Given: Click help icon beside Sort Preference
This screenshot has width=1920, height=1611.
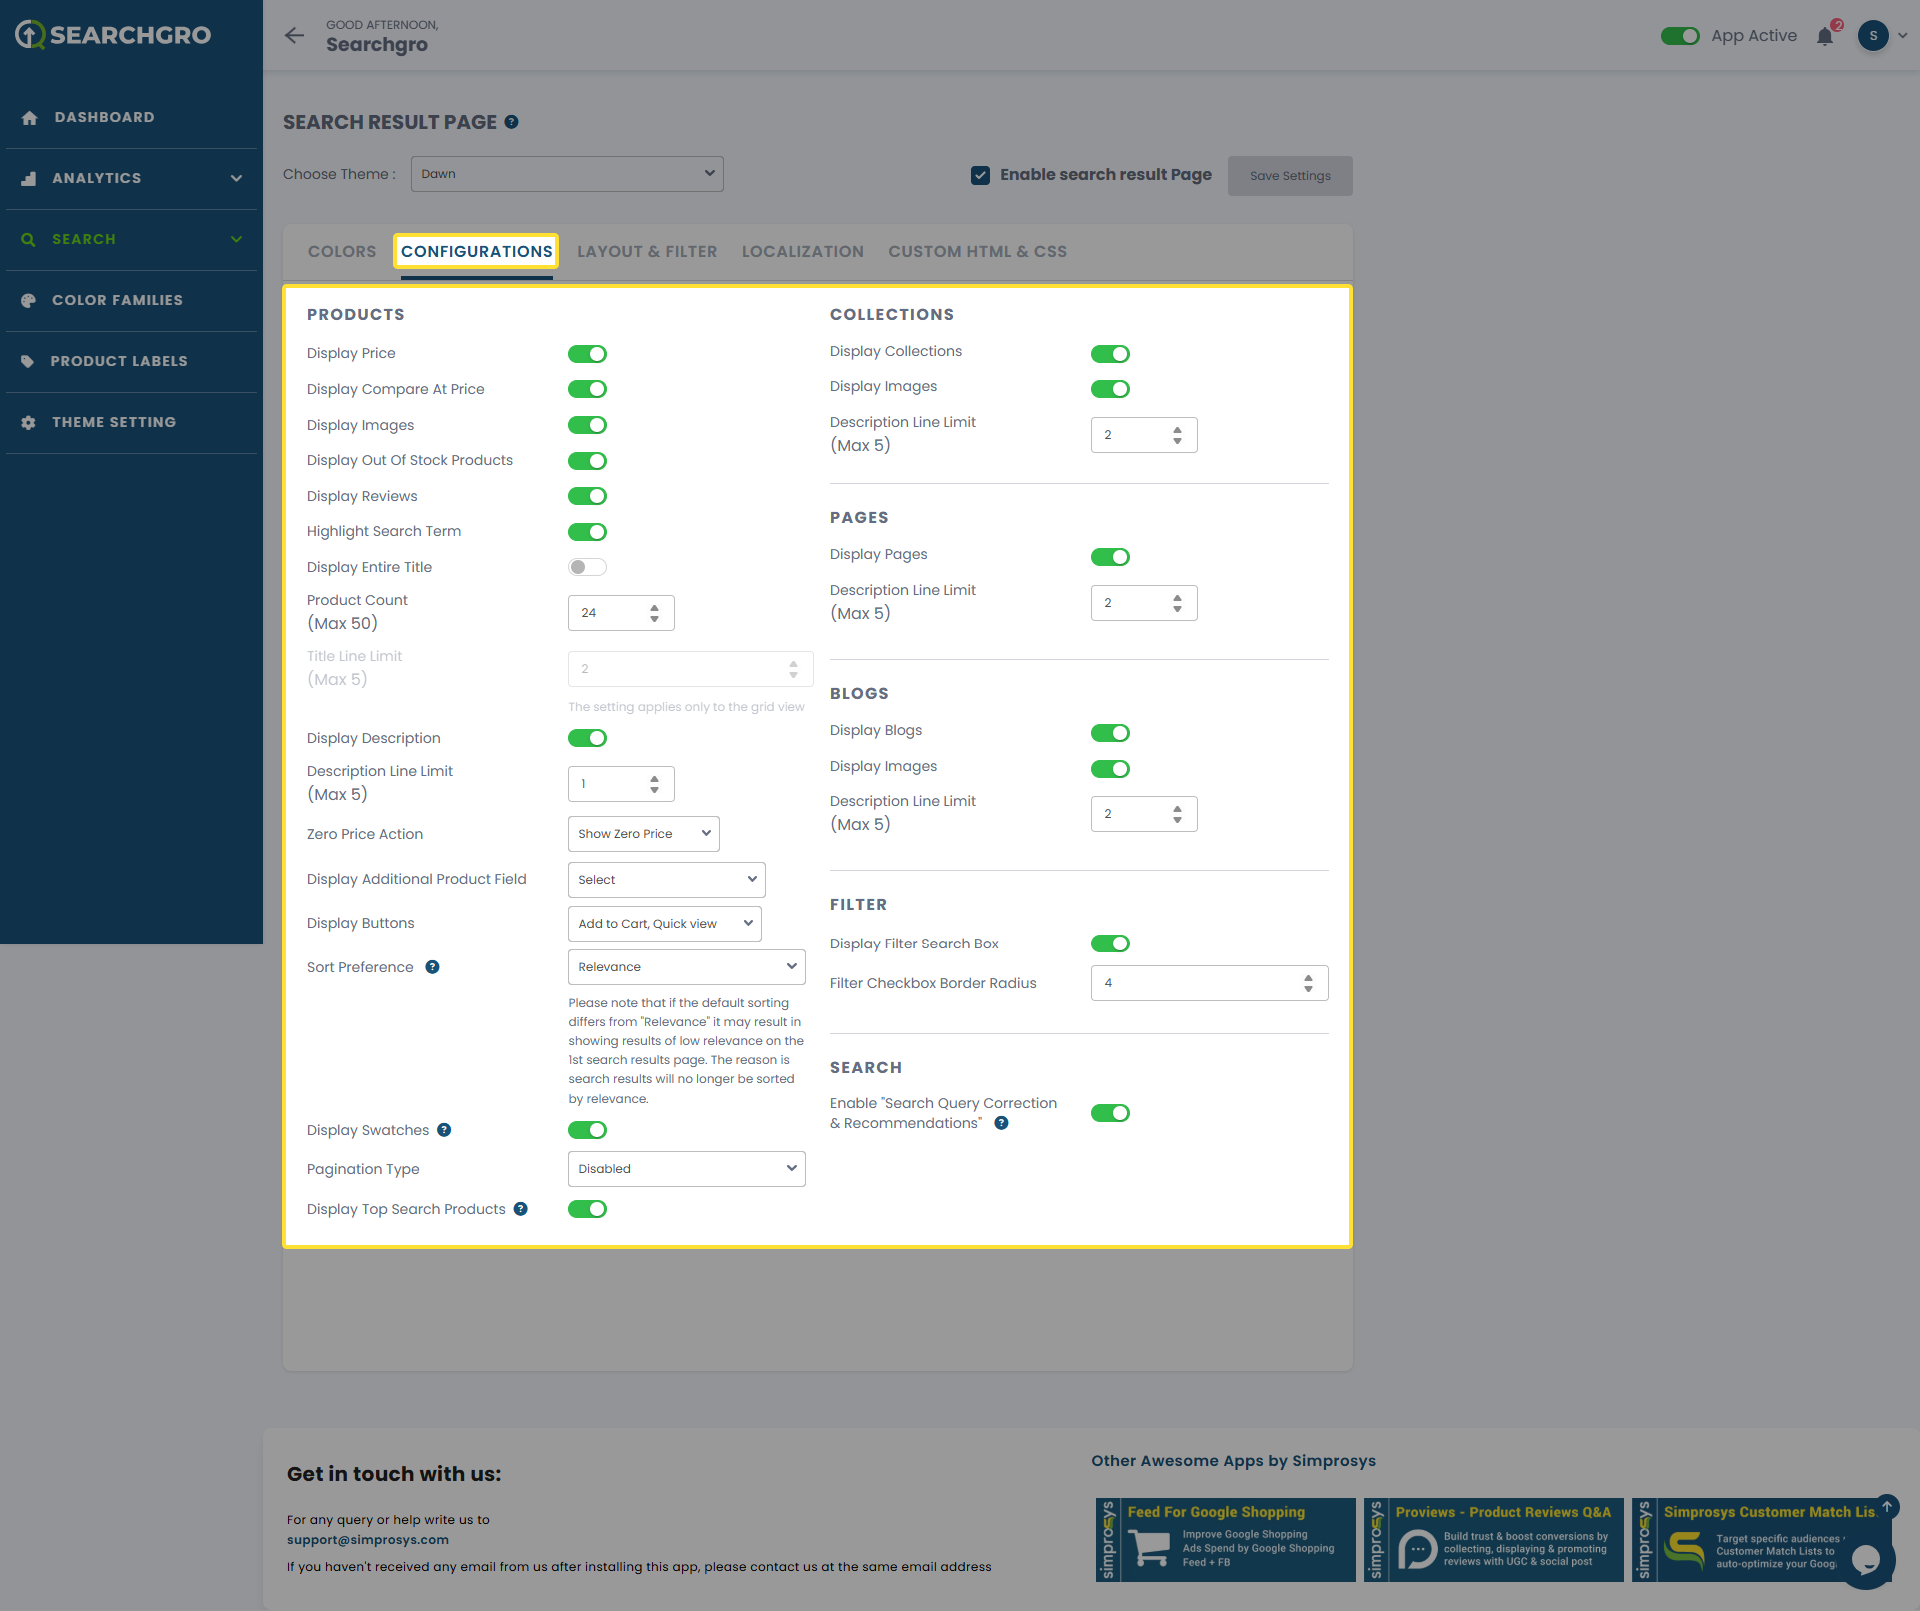Looking at the screenshot, I should tap(432, 967).
